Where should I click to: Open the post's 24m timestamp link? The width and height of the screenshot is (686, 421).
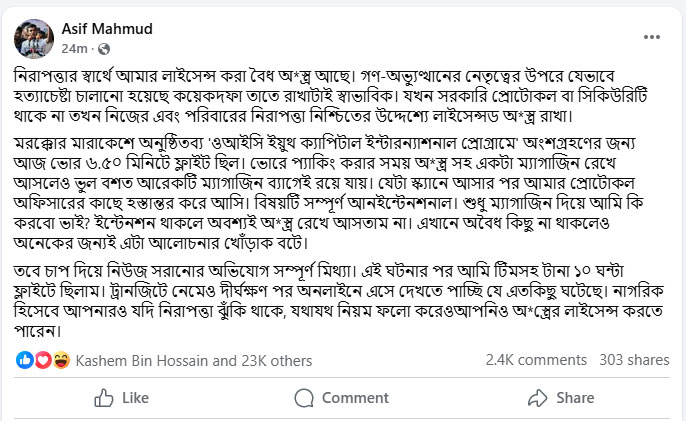tap(74, 48)
